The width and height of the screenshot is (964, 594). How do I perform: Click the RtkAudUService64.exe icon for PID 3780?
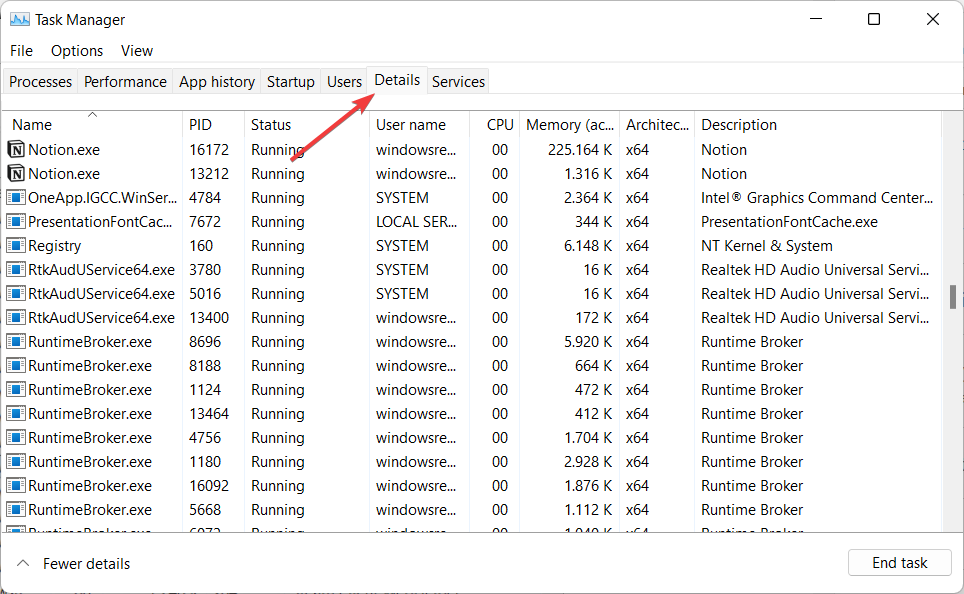click(x=16, y=269)
